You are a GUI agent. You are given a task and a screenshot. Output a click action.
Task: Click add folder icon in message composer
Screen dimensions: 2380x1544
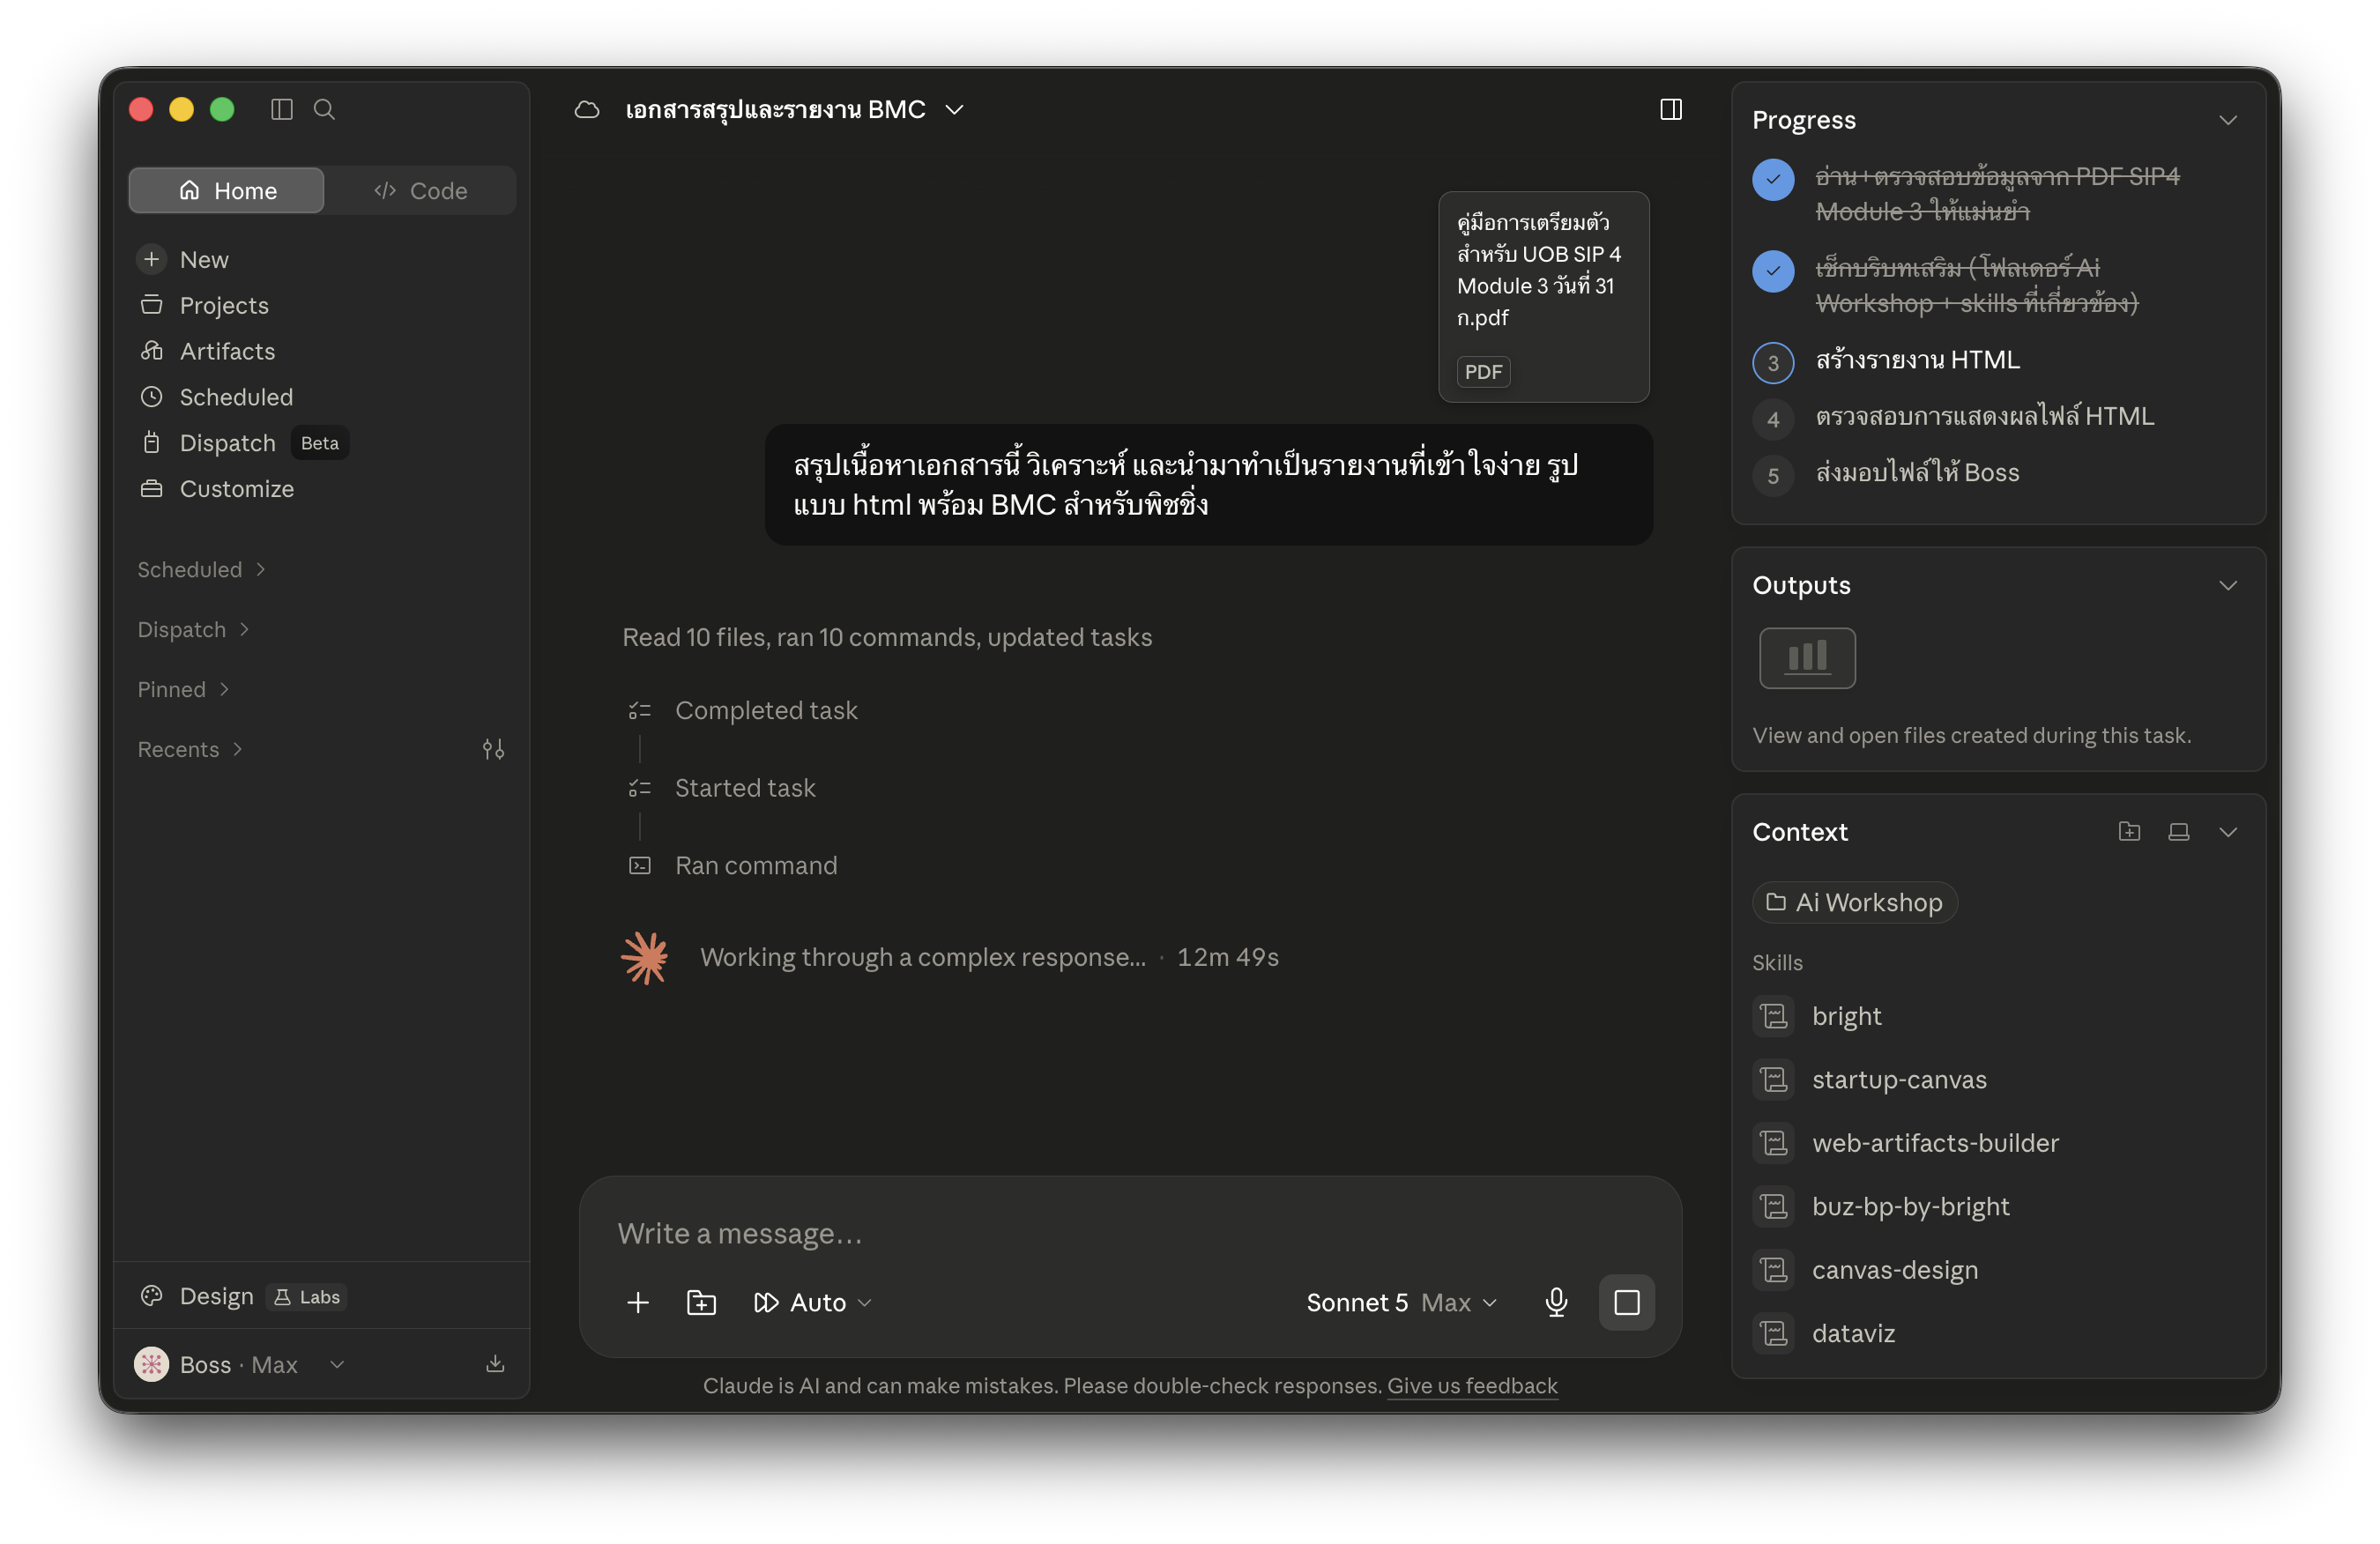(x=701, y=1302)
